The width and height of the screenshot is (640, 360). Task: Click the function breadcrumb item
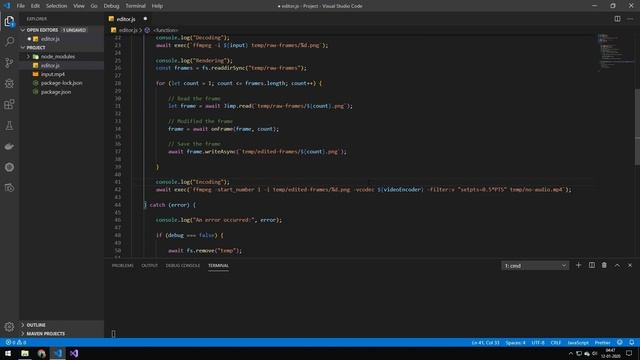click(x=165, y=30)
